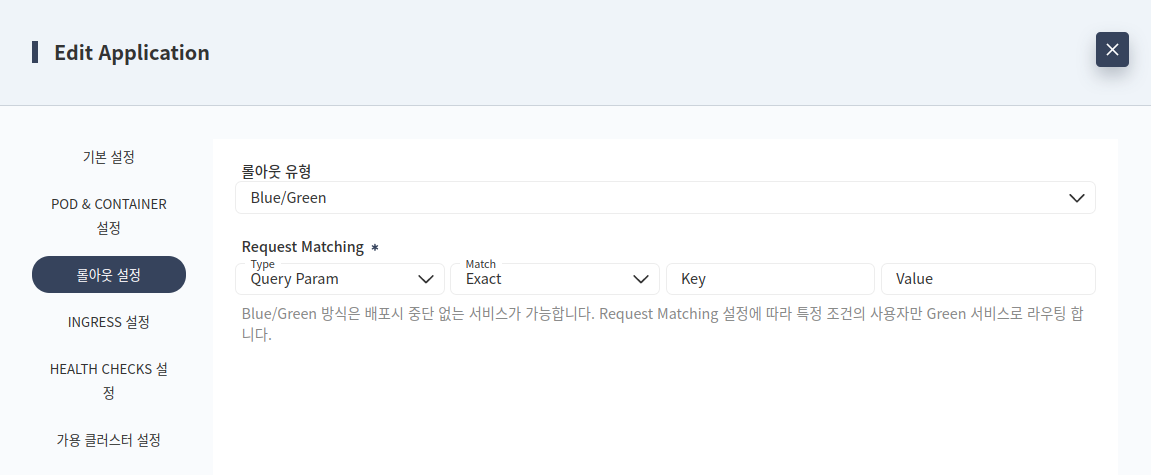The height and width of the screenshot is (475, 1151).
Task: Focus the Value input field
Action: click(988, 279)
